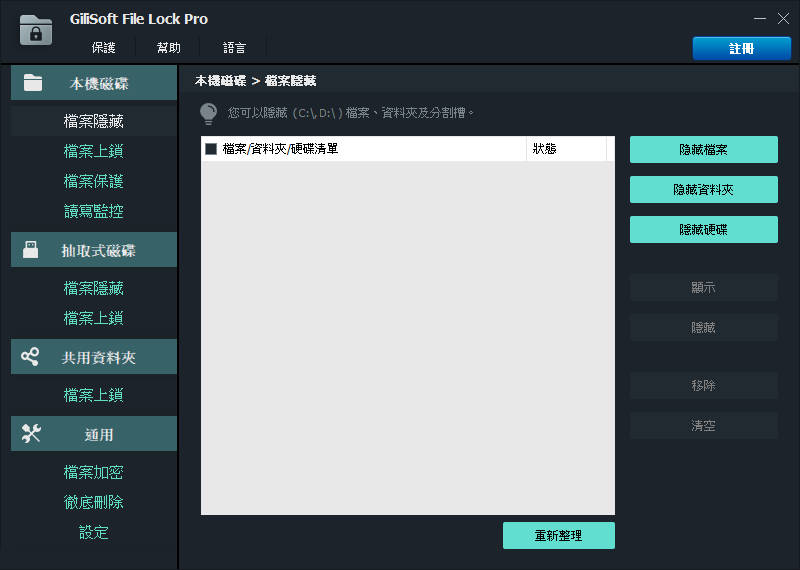
Task: Open the 幫助 menu
Action: coord(169,48)
